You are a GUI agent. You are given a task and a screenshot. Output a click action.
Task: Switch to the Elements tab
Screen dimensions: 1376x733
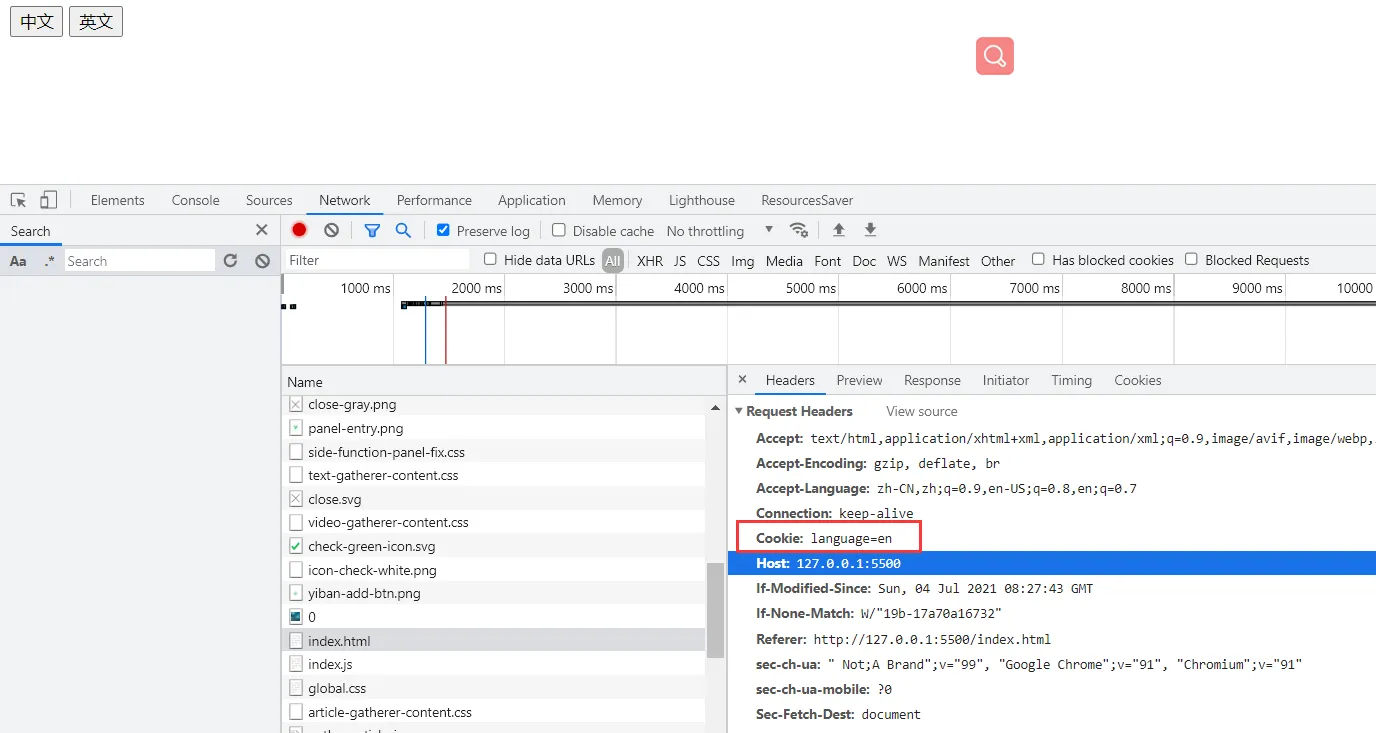pos(118,200)
